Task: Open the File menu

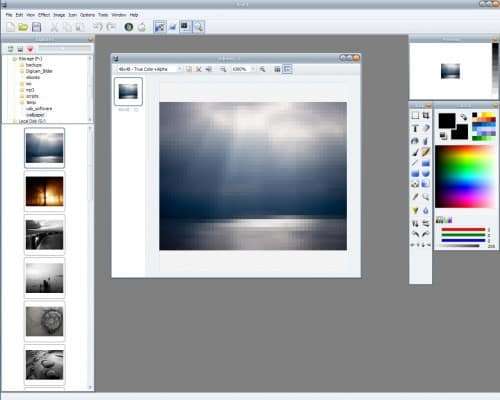Action: pos(9,15)
